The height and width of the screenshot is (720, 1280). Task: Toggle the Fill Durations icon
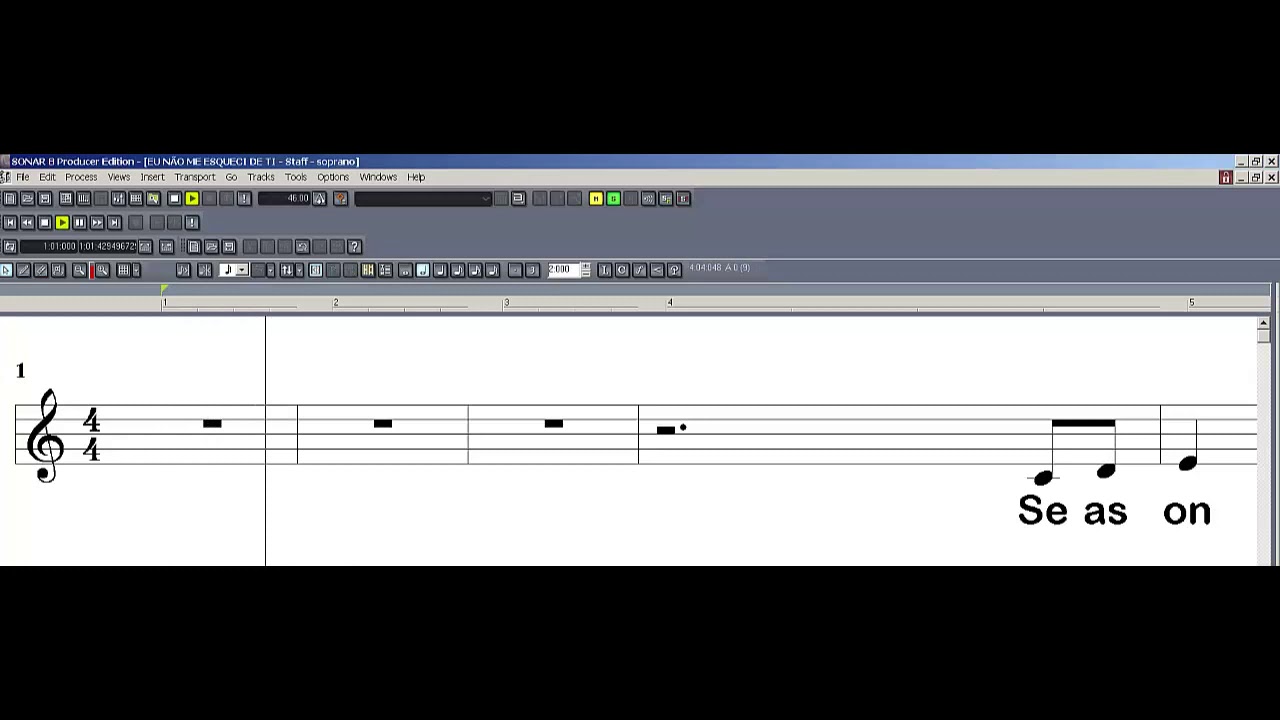183,270
